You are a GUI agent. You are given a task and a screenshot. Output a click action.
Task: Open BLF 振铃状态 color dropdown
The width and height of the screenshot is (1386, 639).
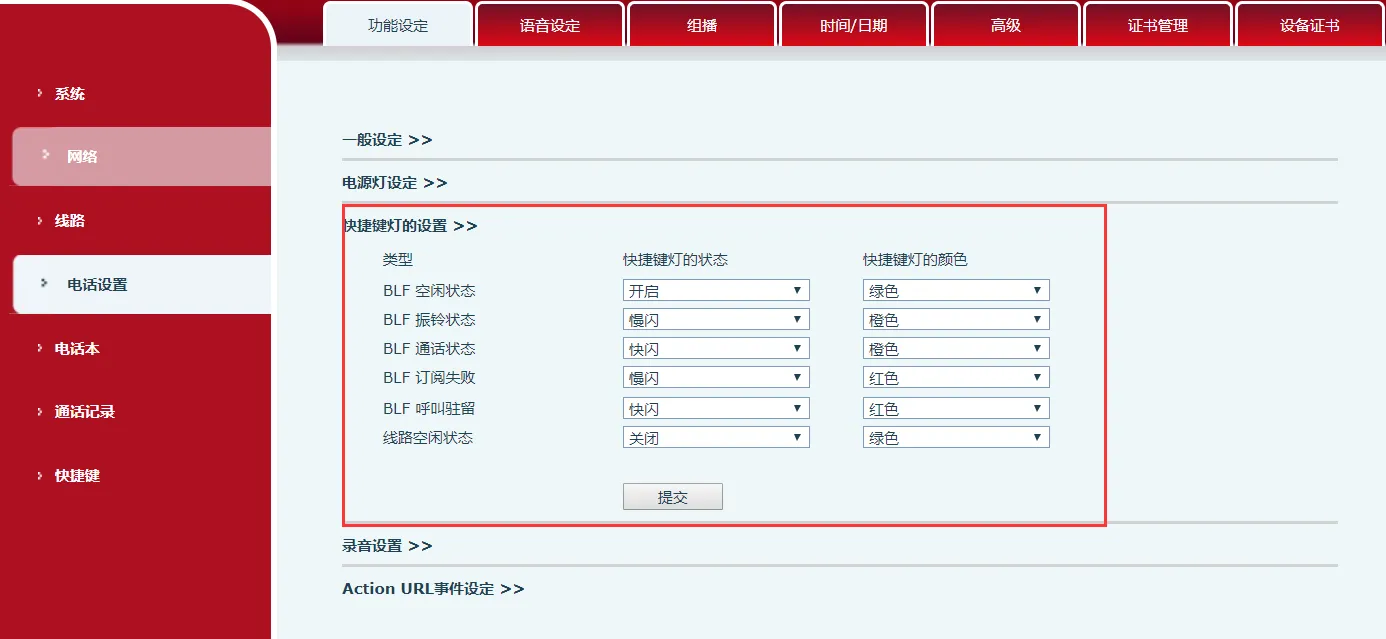click(955, 320)
